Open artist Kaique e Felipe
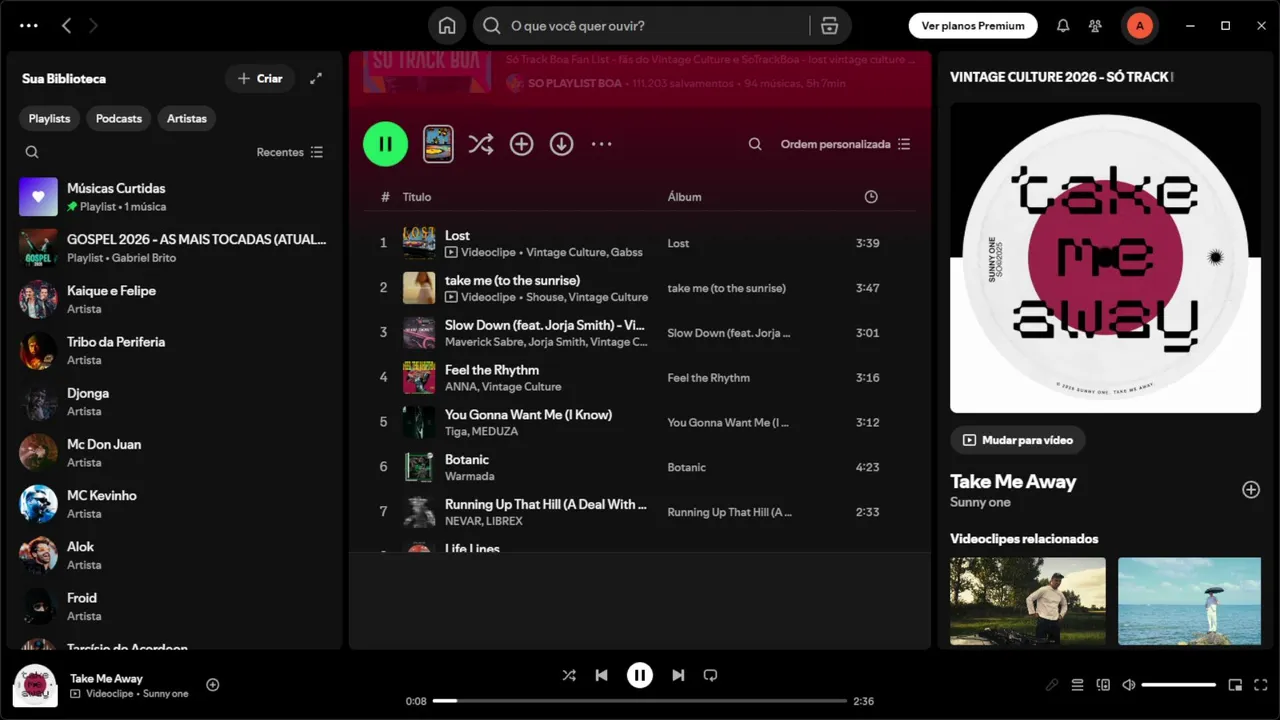Viewport: 1280px width, 720px height. 175,299
